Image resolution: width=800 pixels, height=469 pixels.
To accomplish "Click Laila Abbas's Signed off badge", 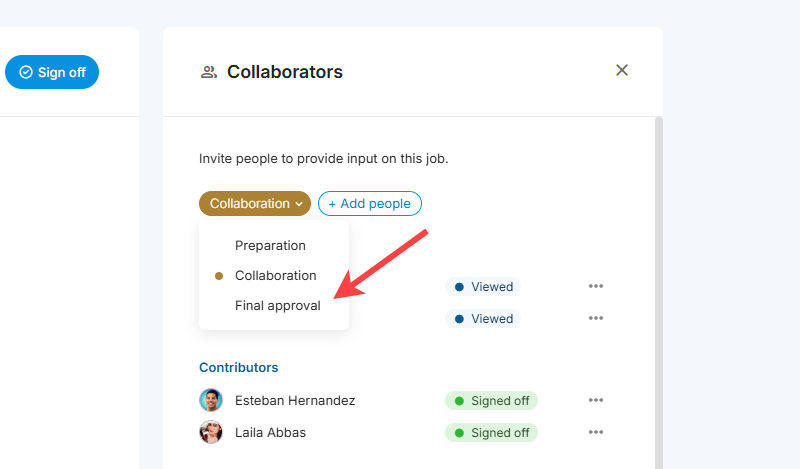I will 491,433.
